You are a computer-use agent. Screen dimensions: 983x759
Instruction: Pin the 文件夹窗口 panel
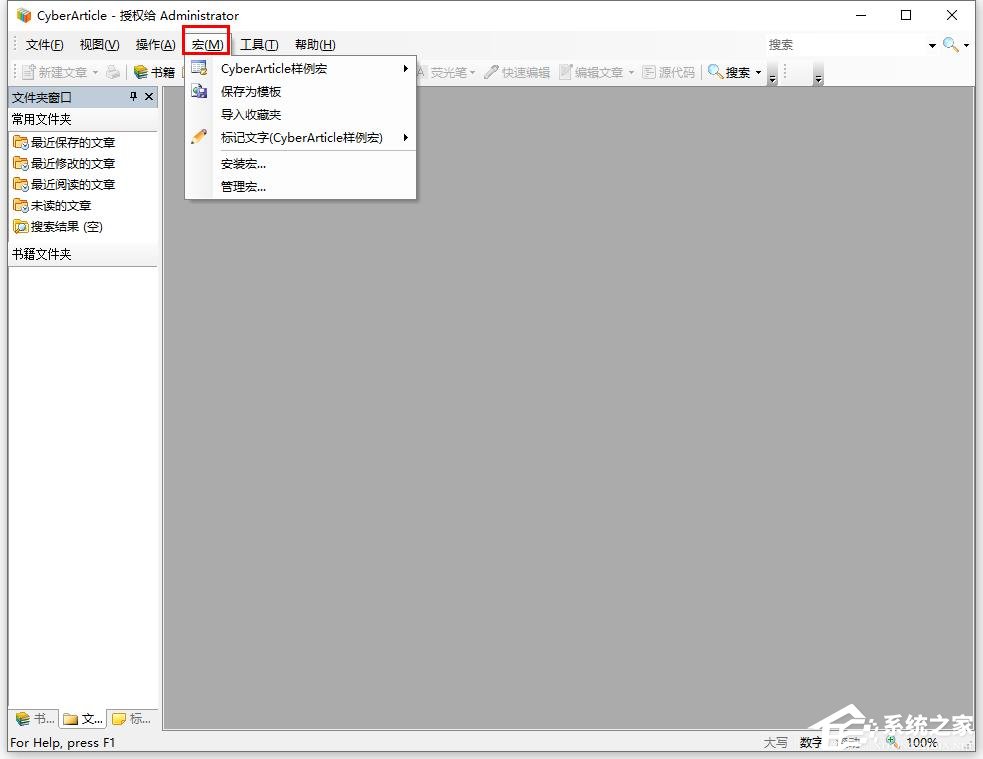click(x=133, y=97)
